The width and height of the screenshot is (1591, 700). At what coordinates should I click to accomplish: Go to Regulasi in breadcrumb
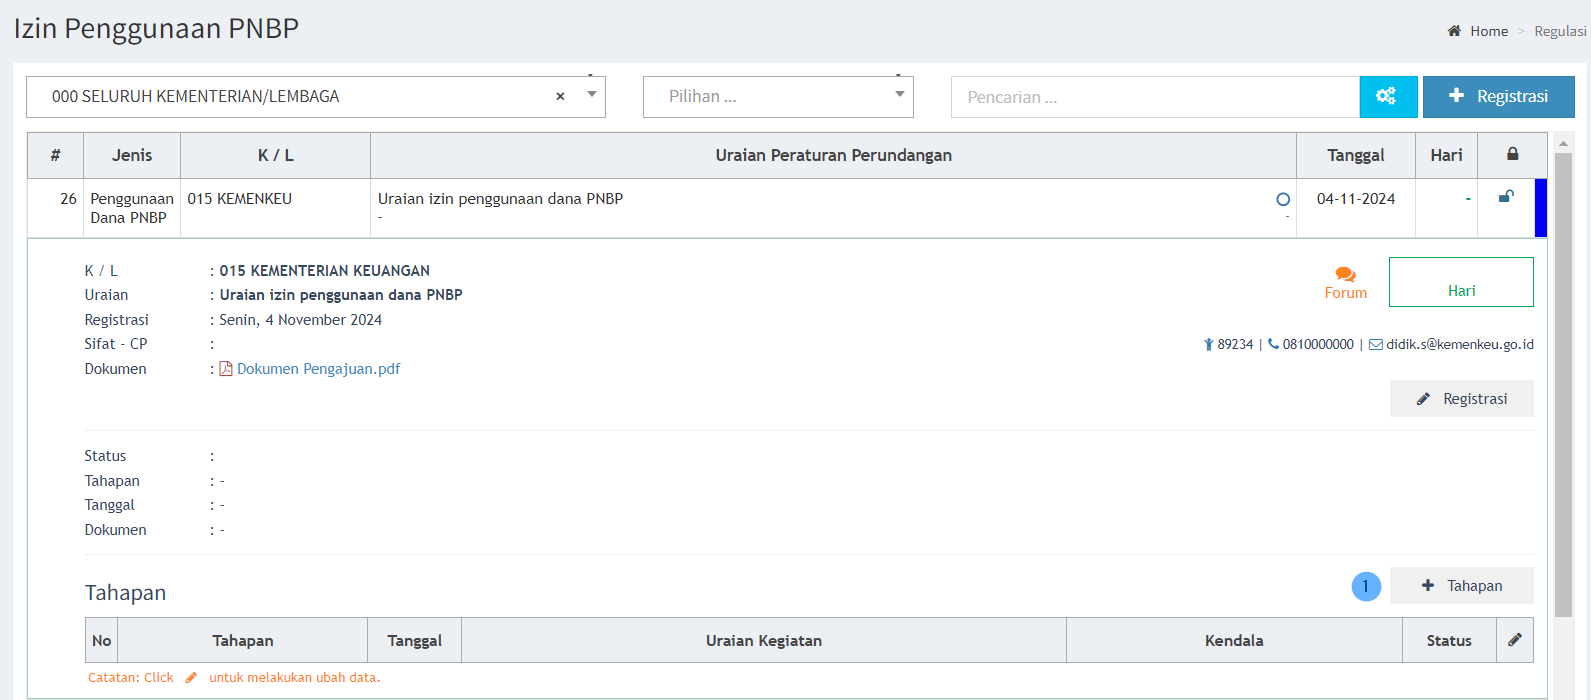pyautogui.click(x=1560, y=31)
